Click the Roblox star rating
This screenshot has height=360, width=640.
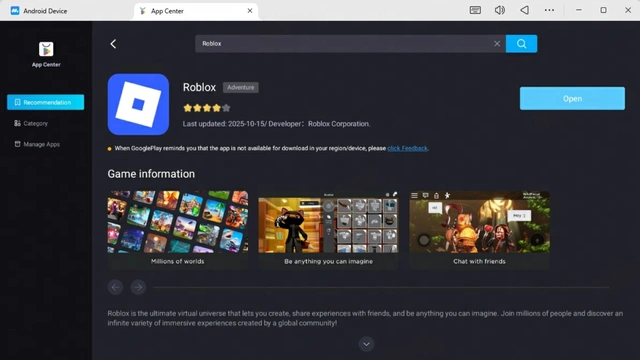coord(207,108)
